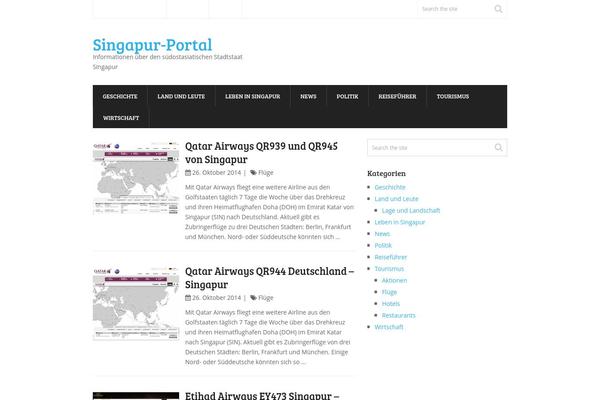Viewport: 600px width, 400px height.
Task: Click the top bar search magnifier icon
Action: point(498,9)
